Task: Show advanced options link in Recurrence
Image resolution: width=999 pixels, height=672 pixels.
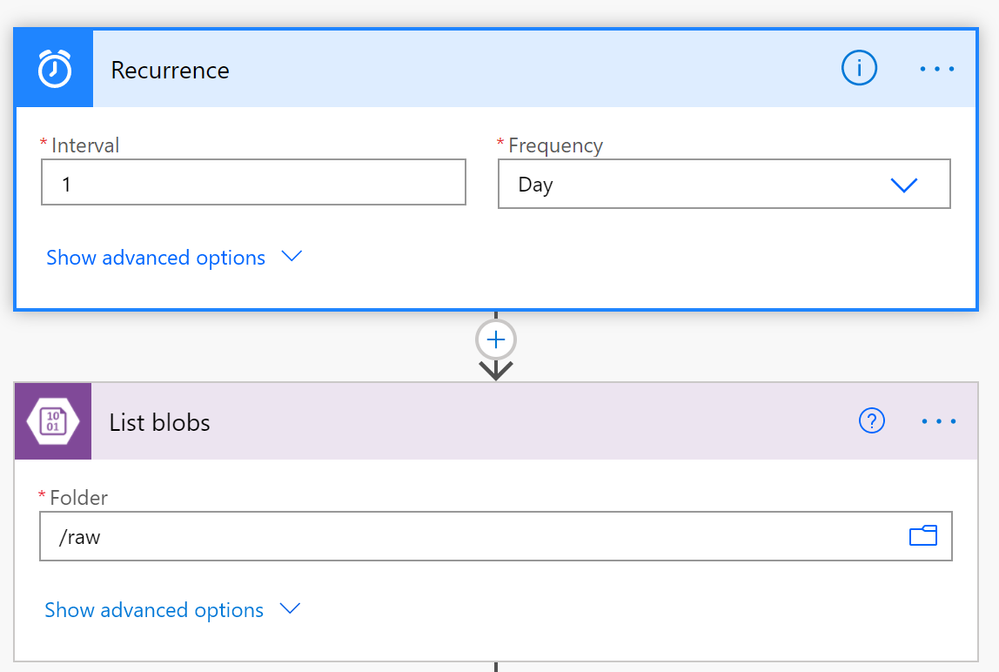Action: click(156, 258)
